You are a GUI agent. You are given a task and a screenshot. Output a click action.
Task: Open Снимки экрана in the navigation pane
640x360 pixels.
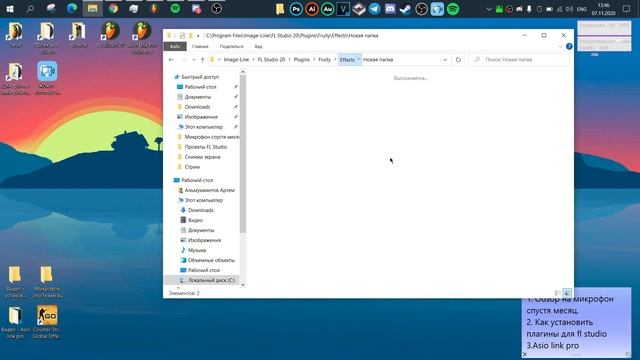[202, 157]
